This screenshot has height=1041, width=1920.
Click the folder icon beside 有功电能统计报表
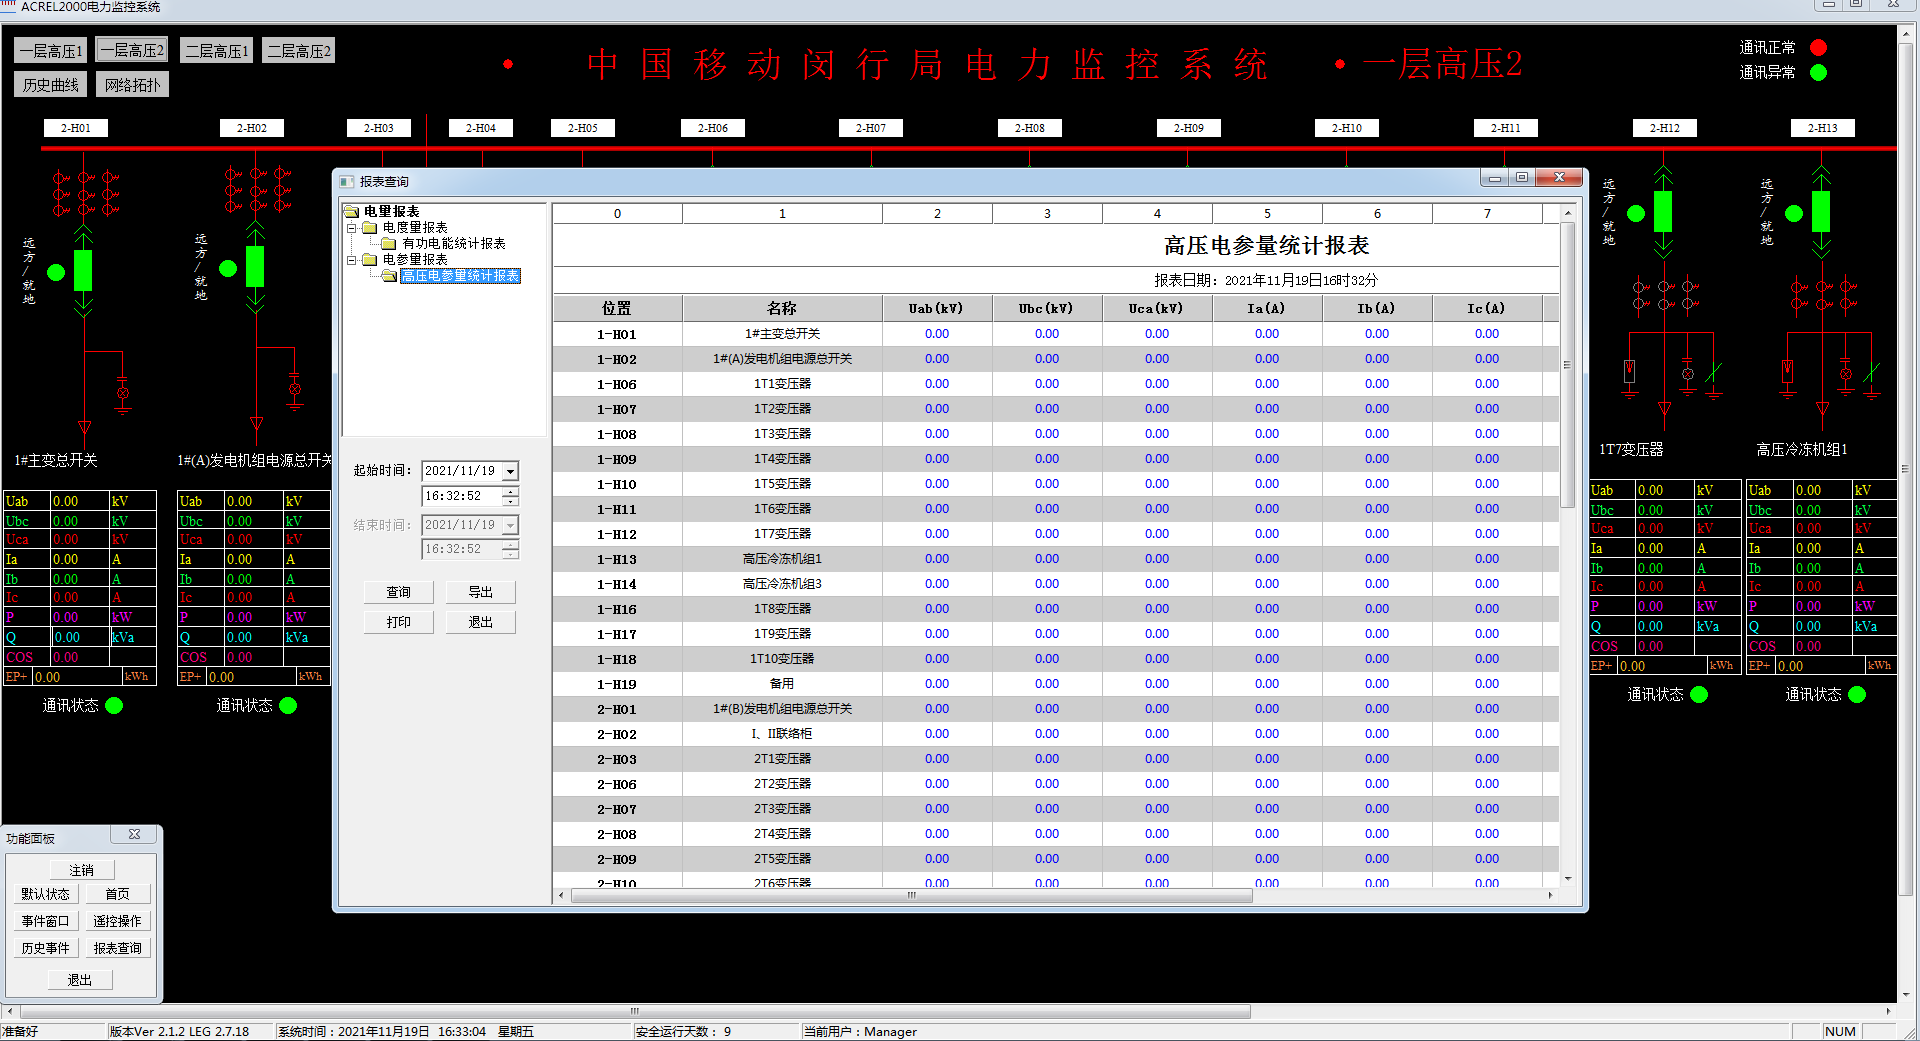(389, 243)
